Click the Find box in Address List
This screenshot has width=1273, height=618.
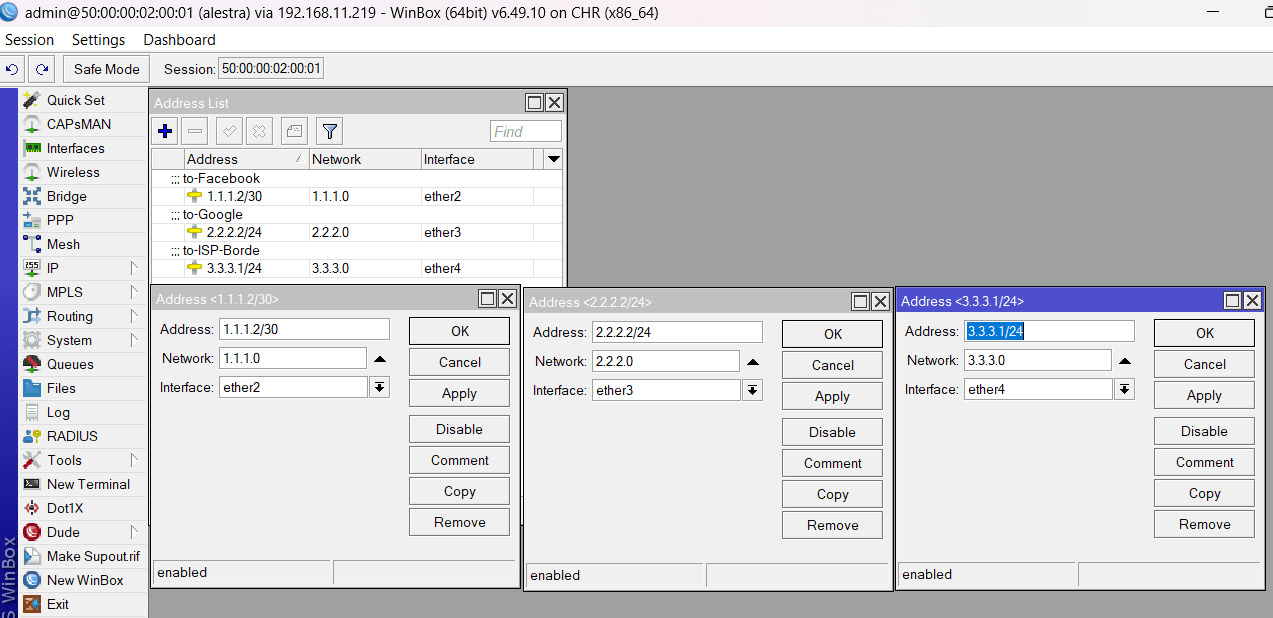coord(525,131)
